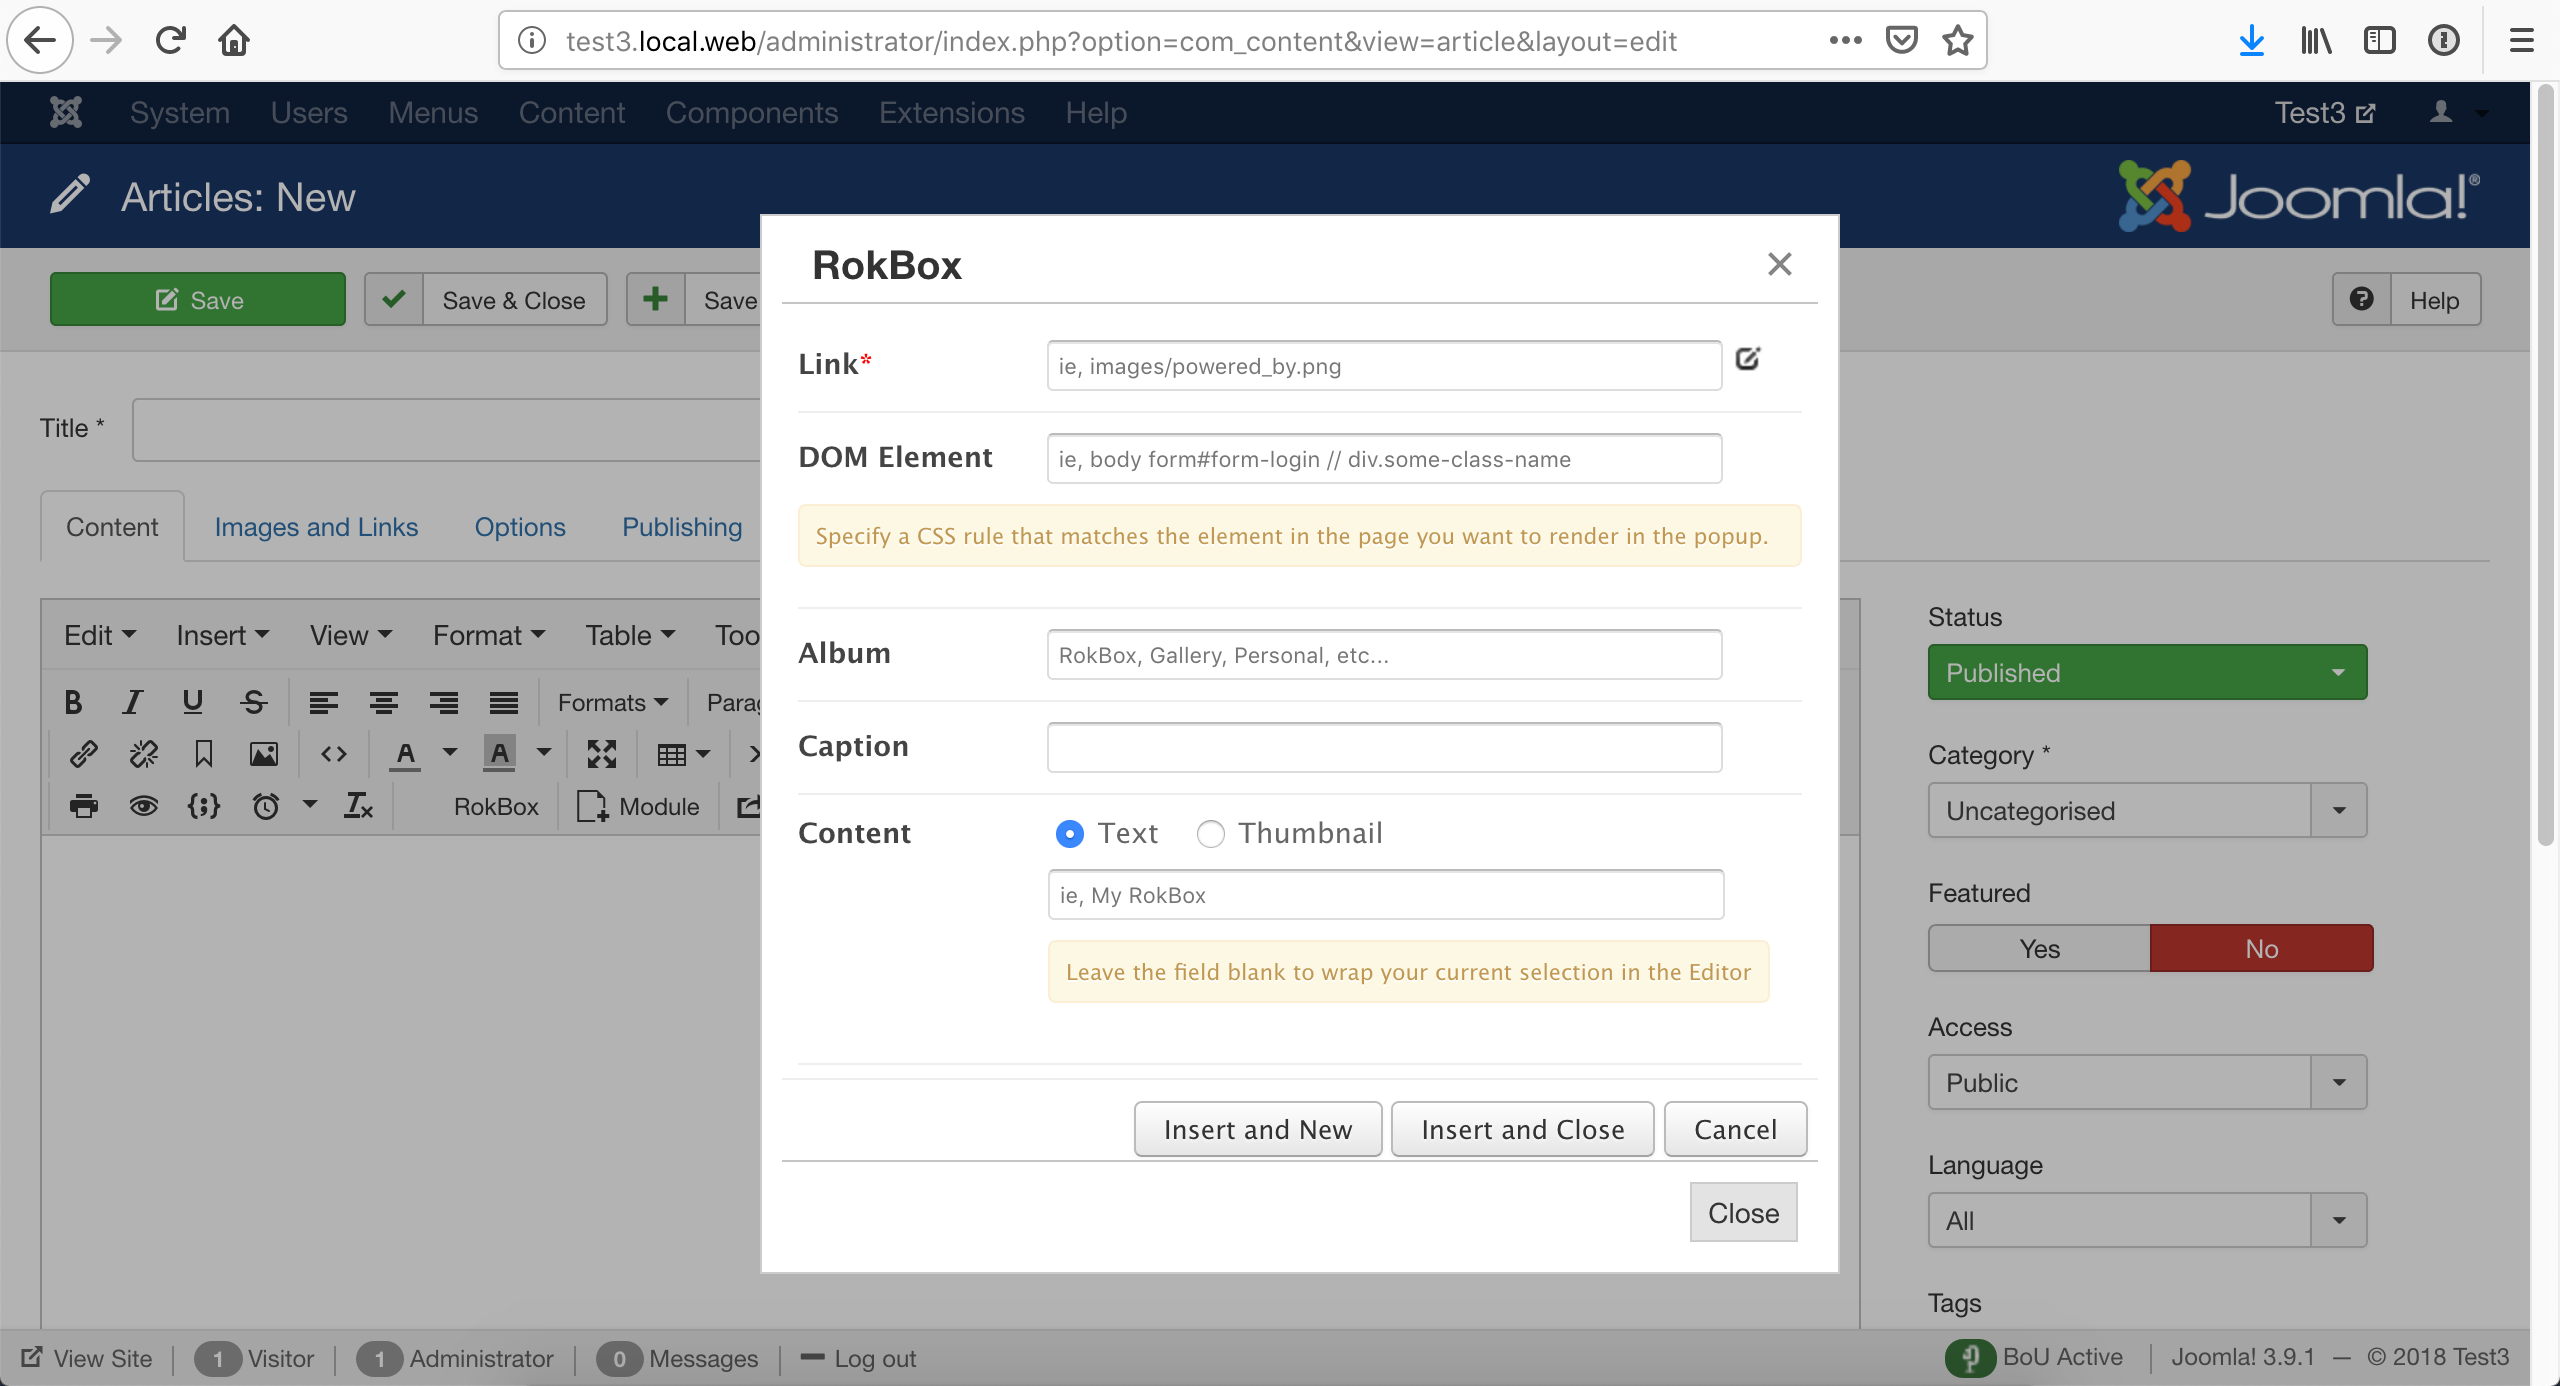Click the Log out link in footer

[859, 1358]
